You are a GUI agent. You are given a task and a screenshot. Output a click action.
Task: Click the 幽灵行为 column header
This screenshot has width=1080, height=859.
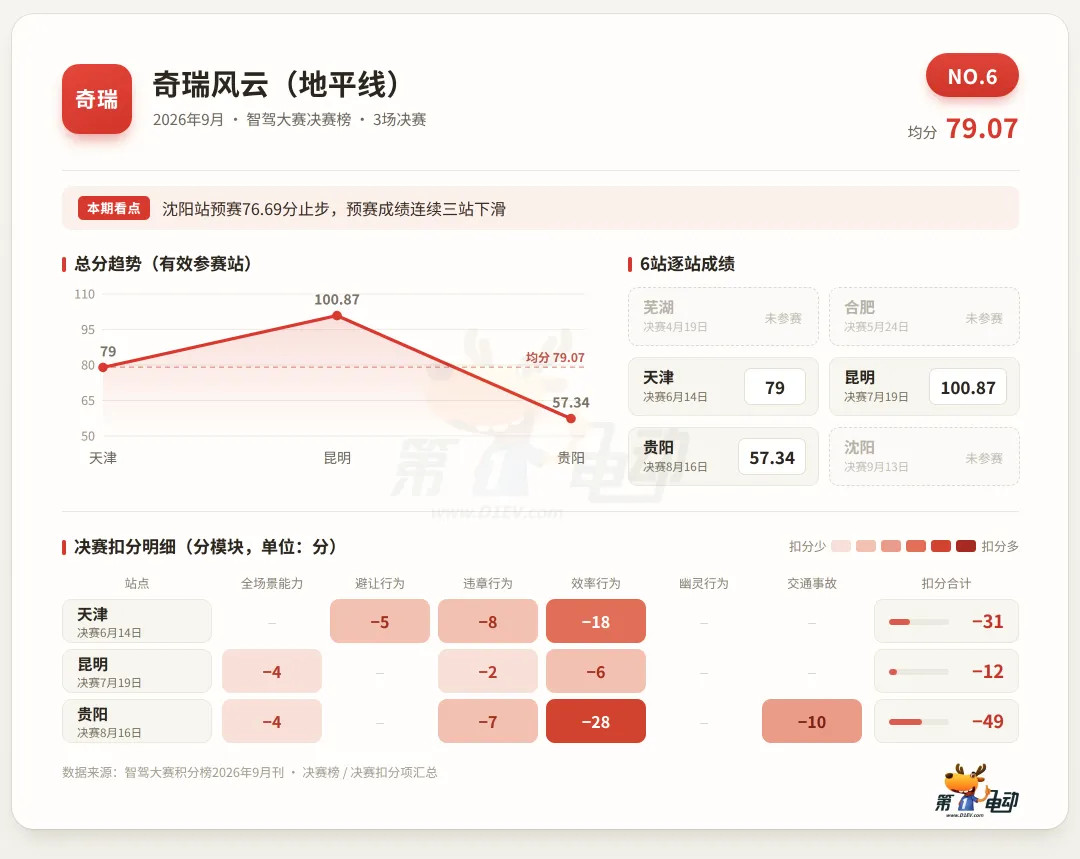[704, 583]
